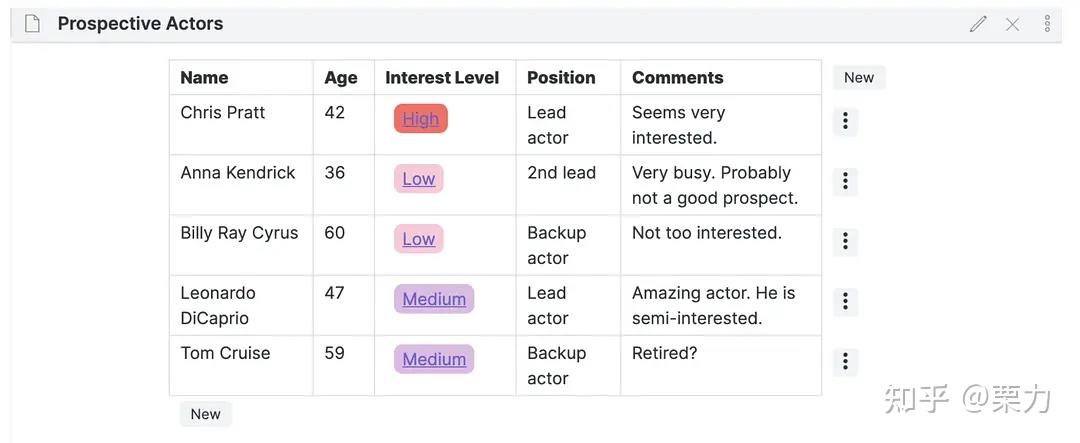Open Leonardo DiCaprio's Medium interest link

click(x=434, y=299)
